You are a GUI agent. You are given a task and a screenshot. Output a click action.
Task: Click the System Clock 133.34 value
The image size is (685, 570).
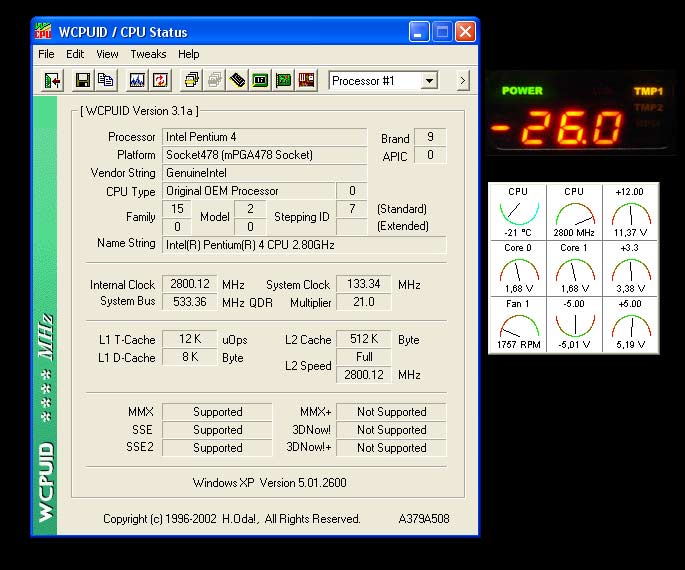point(363,284)
